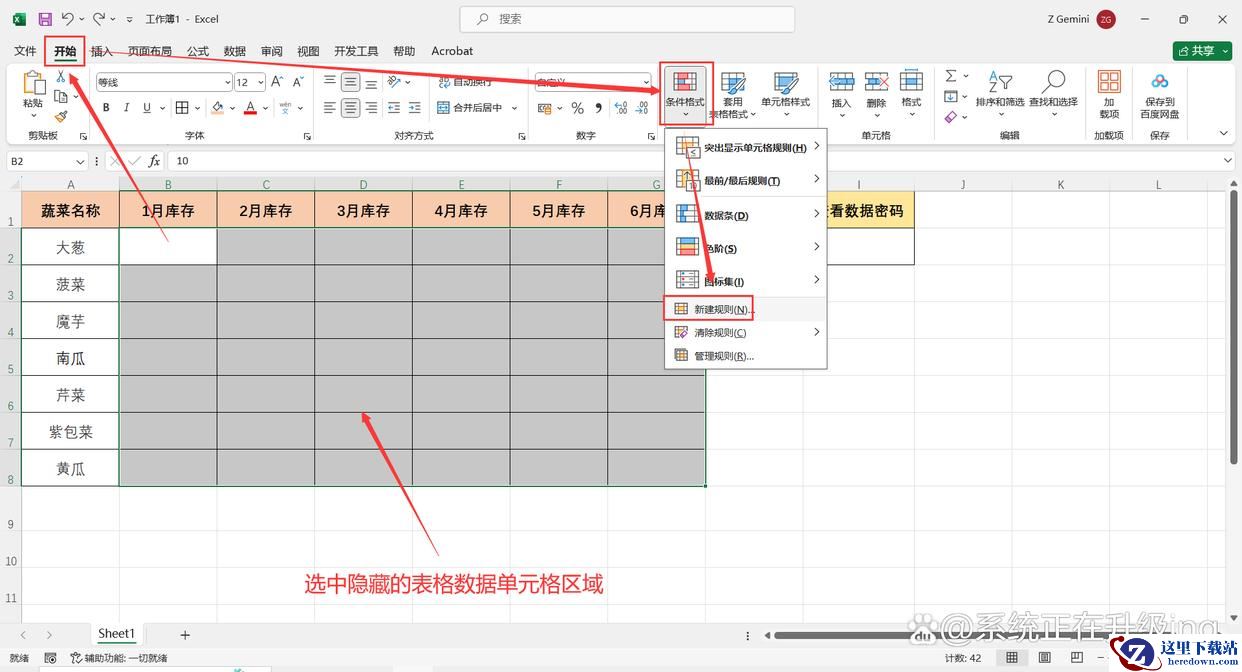Click the Find and Select magnifier icon

coord(1053,82)
